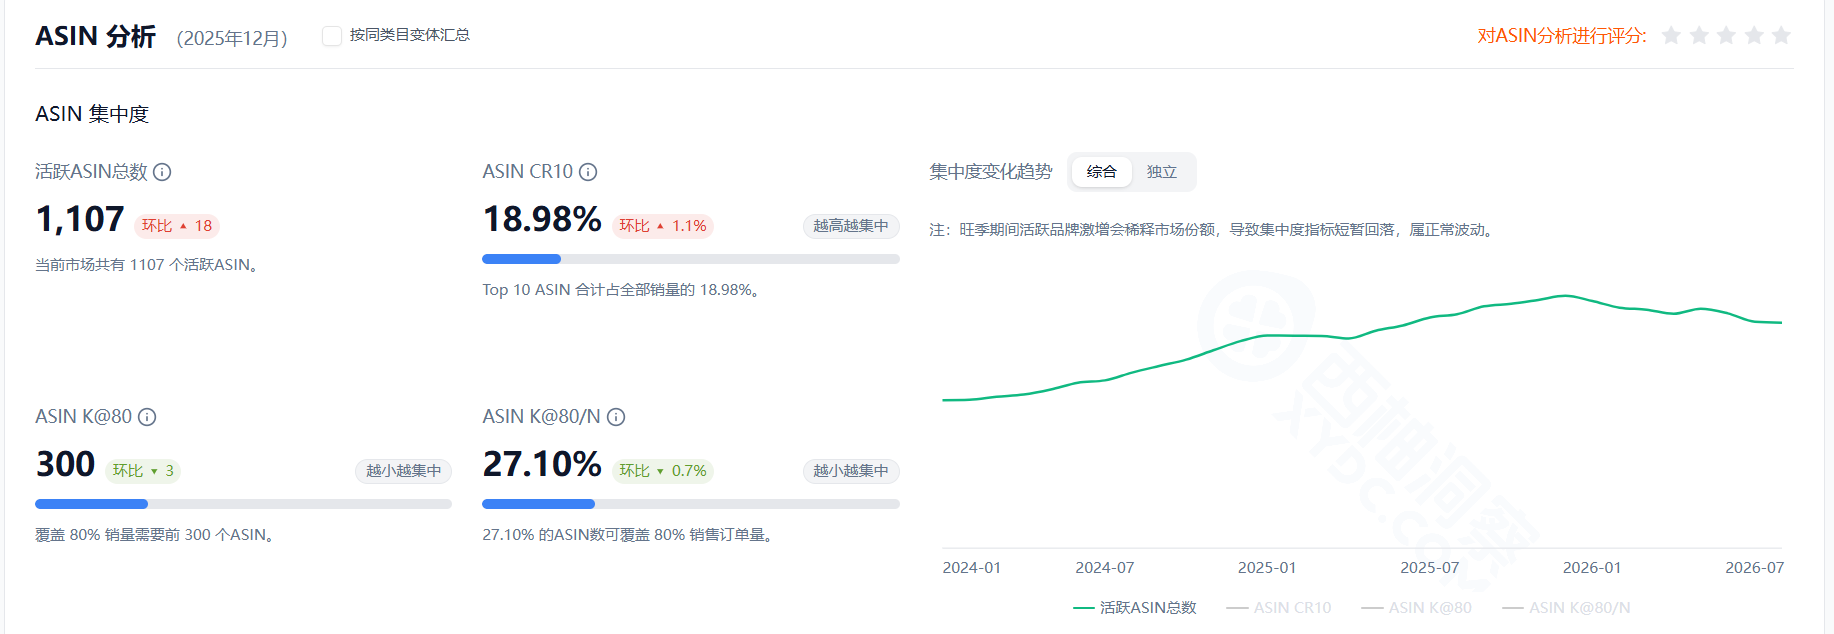Viewport: 1834px width, 634px height.
Task: Click info icon beside 活跃ASIN总数
Action: 162,172
